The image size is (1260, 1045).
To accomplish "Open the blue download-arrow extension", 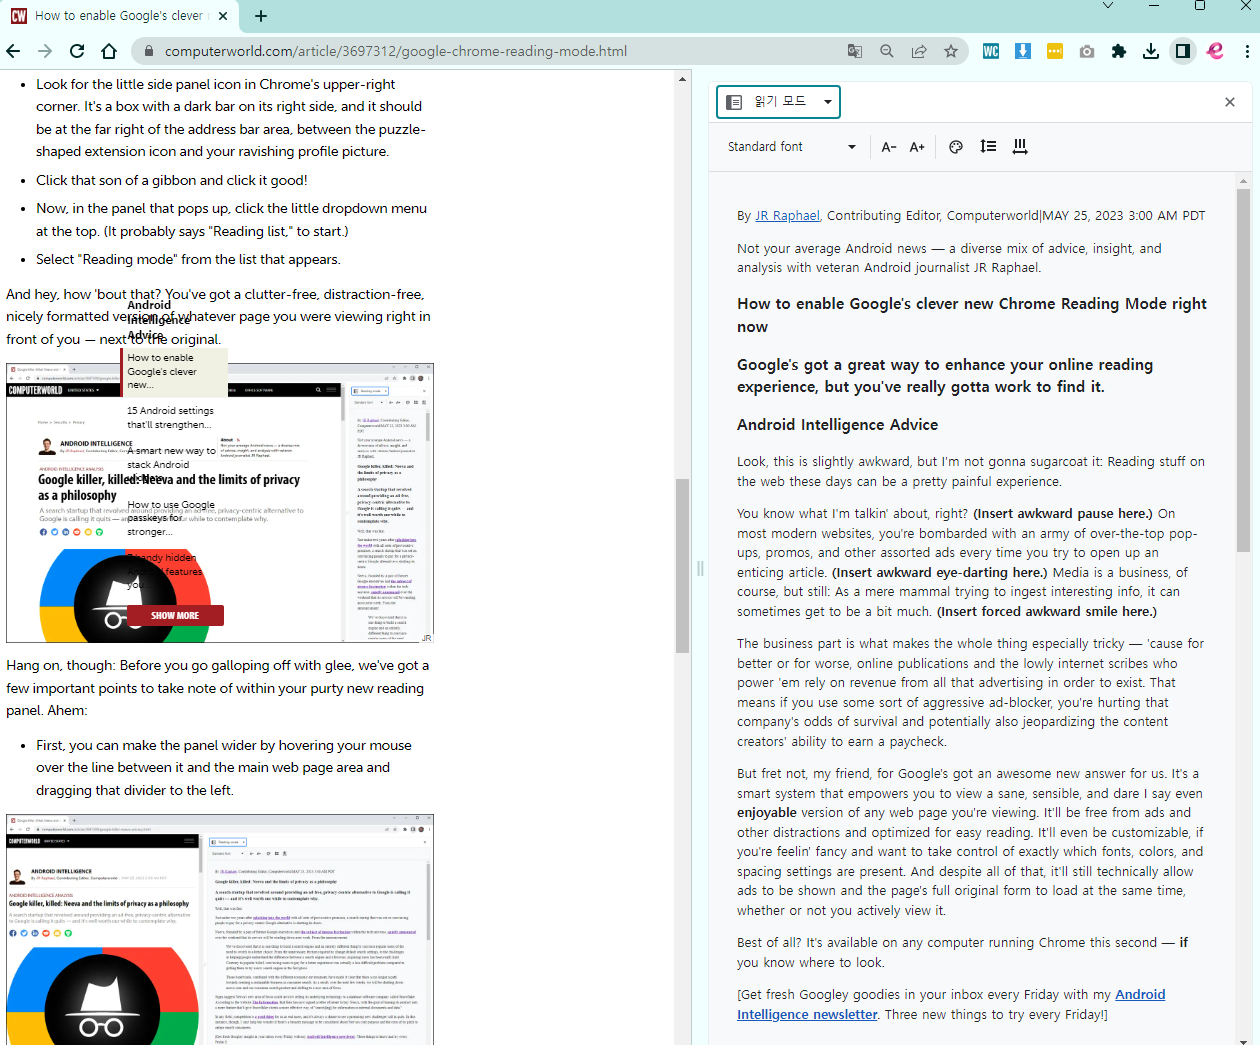I will pyautogui.click(x=1023, y=51).
